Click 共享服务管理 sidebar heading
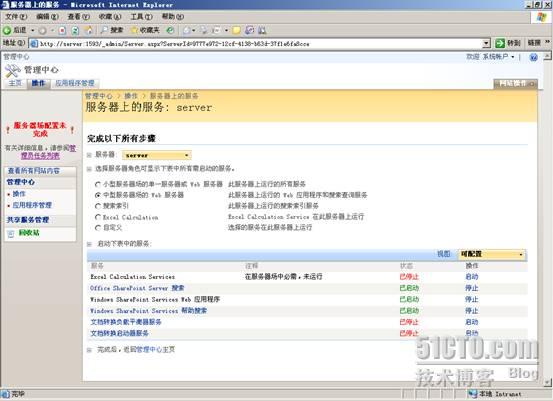This screenshot has height=401, width=553. tap(28, 220)
